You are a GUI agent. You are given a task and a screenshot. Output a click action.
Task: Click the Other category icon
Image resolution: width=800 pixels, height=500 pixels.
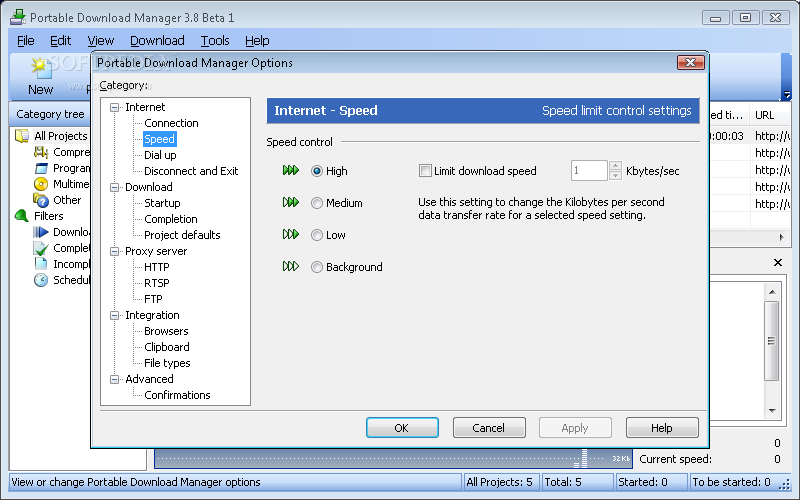41,200
